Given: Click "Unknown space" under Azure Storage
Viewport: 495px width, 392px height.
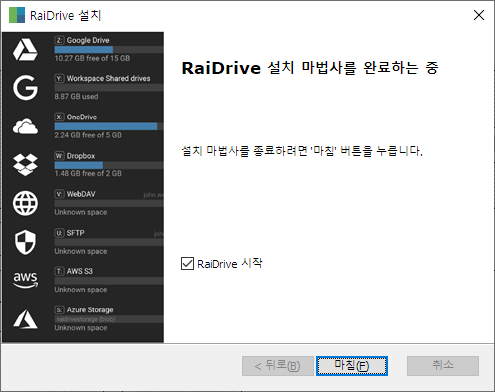Looking at the screenshot, I should click(81, 328).
